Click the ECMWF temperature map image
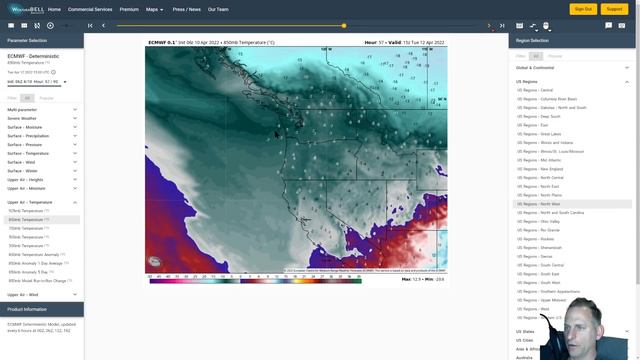640x360 pixels. click(296, 160)
